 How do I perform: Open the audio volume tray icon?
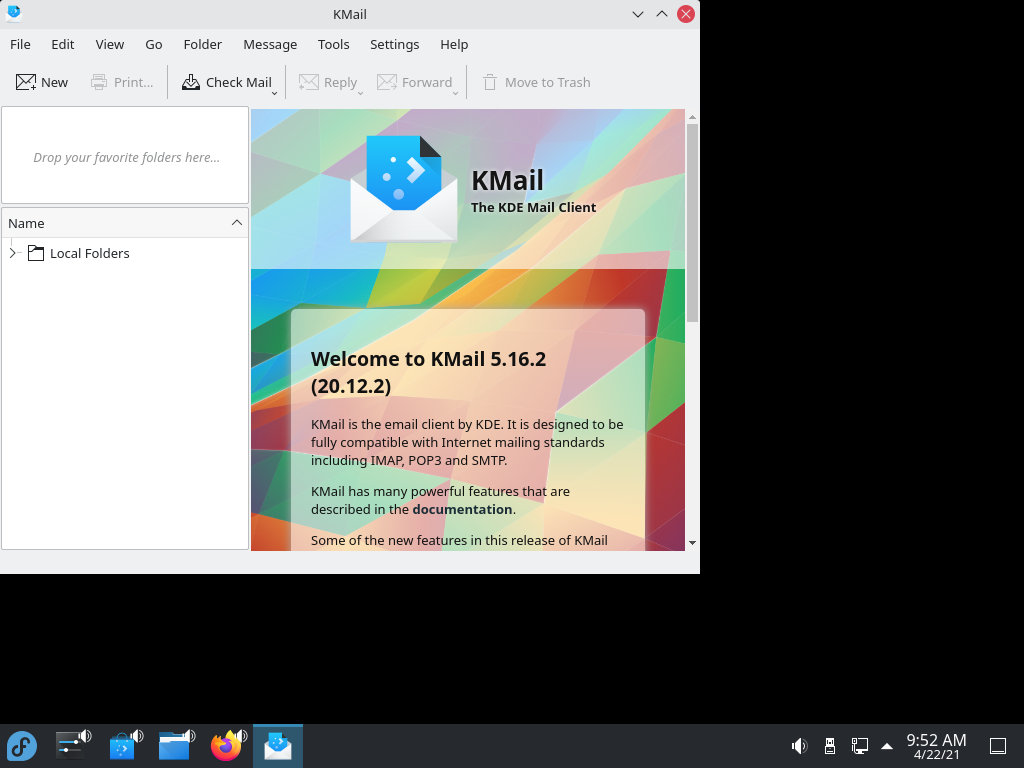[799, 746]
